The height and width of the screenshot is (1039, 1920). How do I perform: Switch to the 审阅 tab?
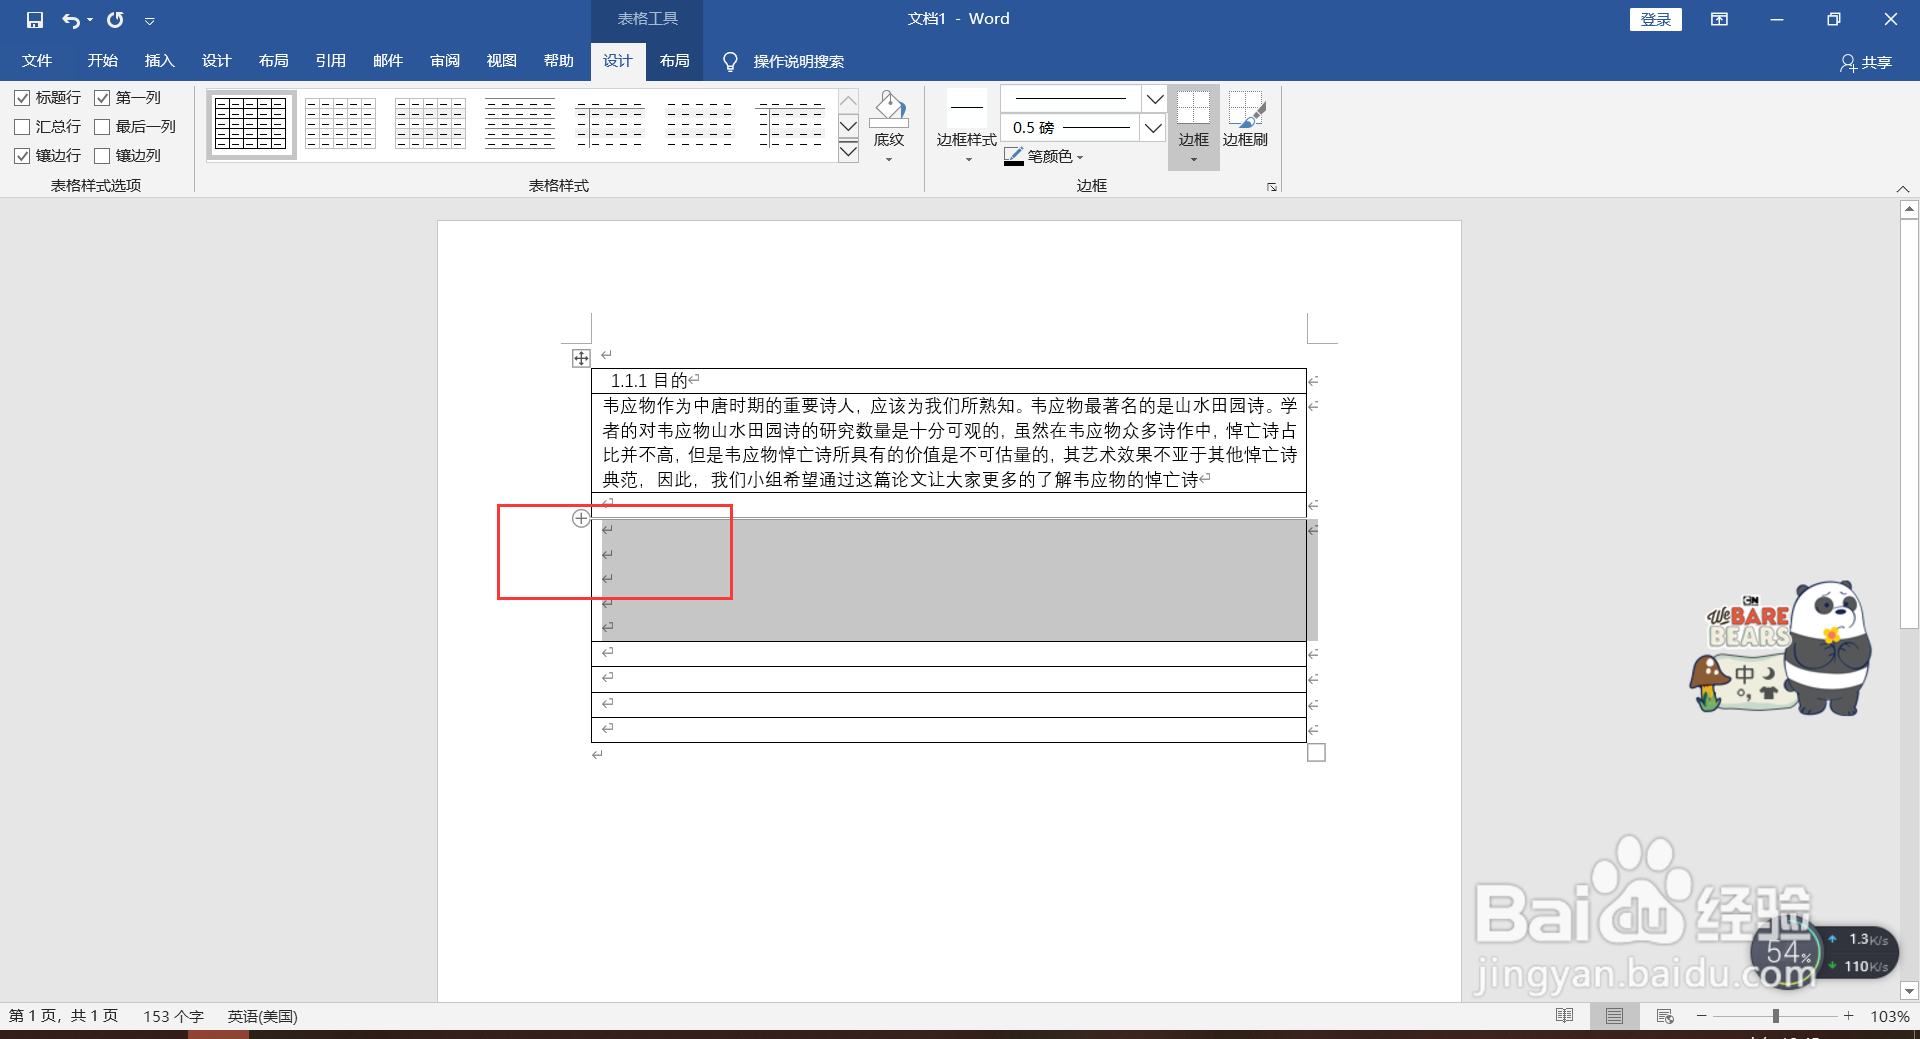[445, 61]
